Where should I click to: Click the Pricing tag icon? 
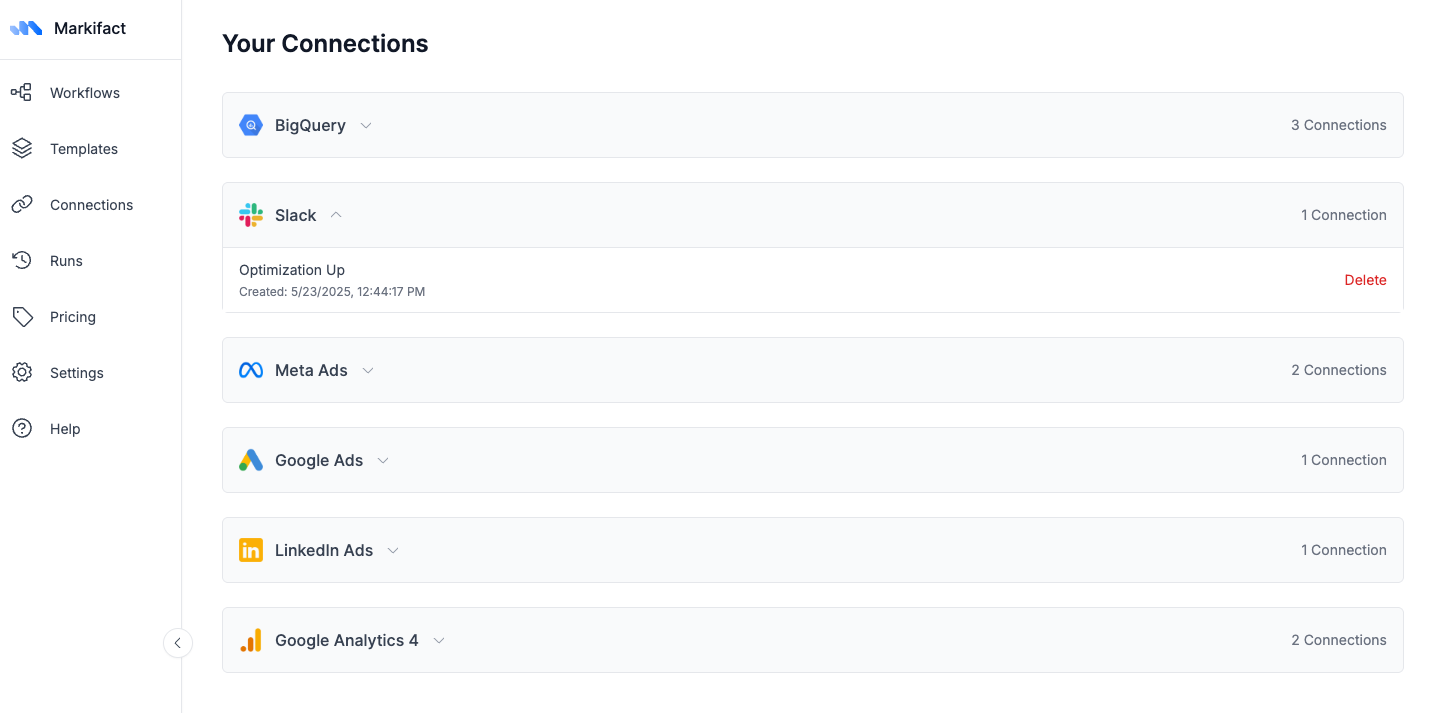tap(22, 317)
